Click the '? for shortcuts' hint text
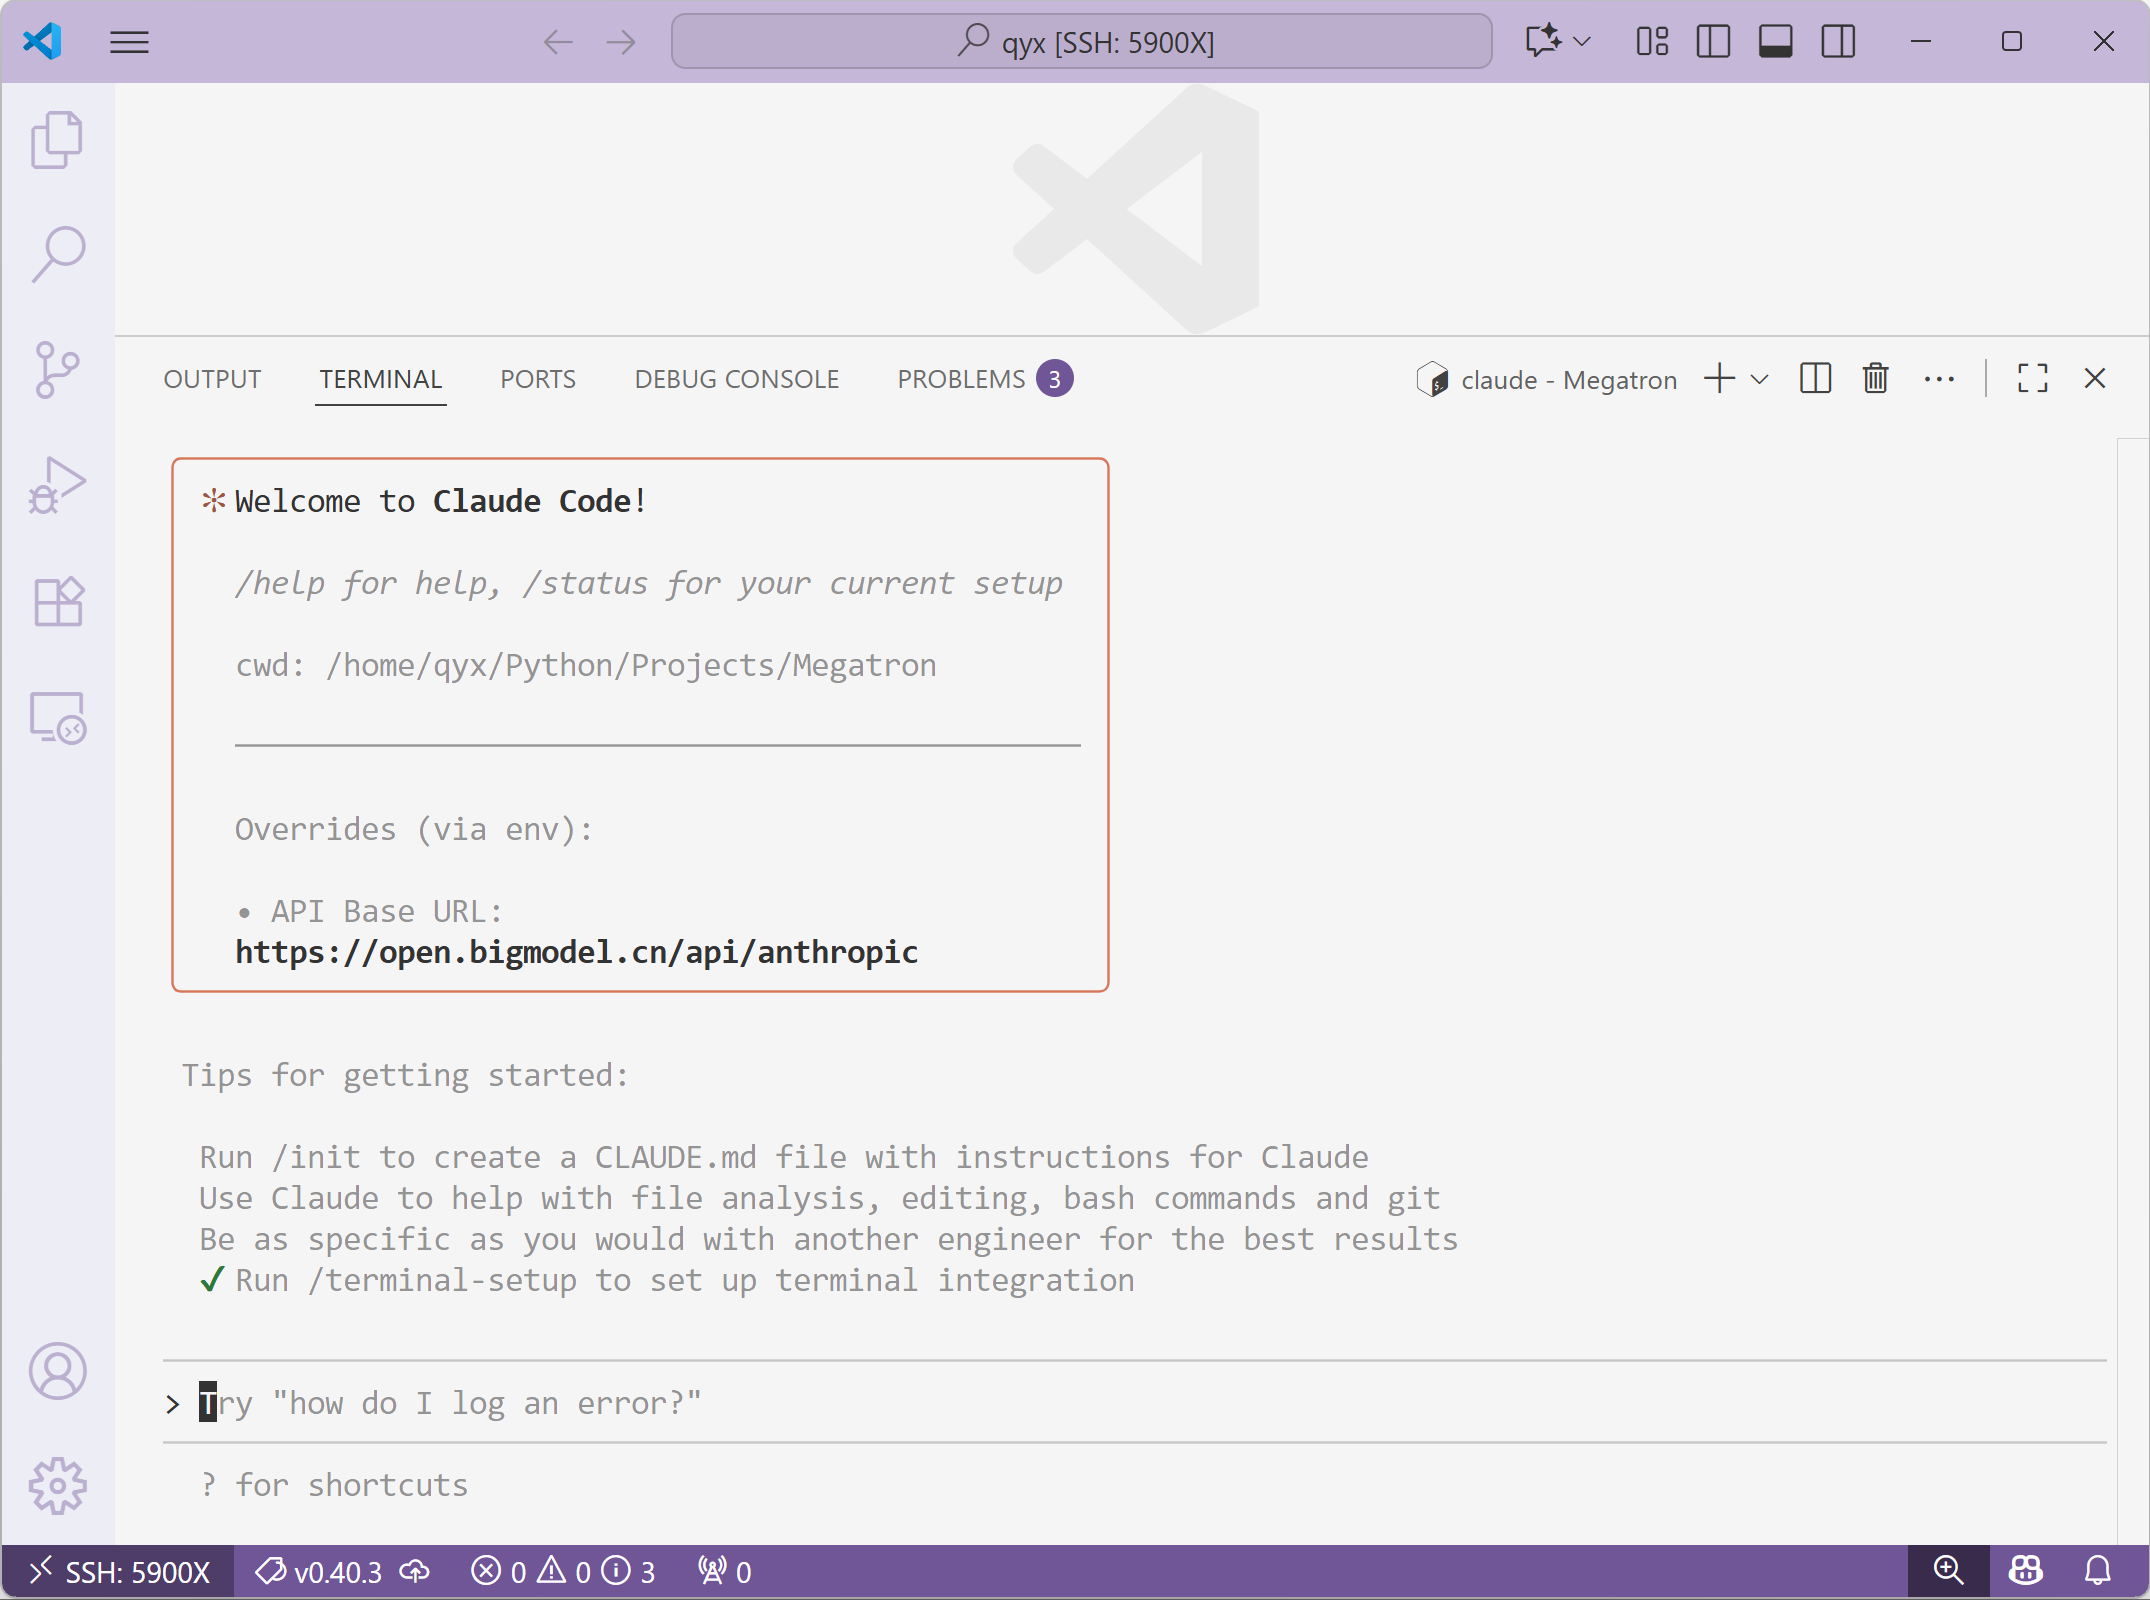This screenshot has width=2150, height=1600. (x=334, y=1485)
